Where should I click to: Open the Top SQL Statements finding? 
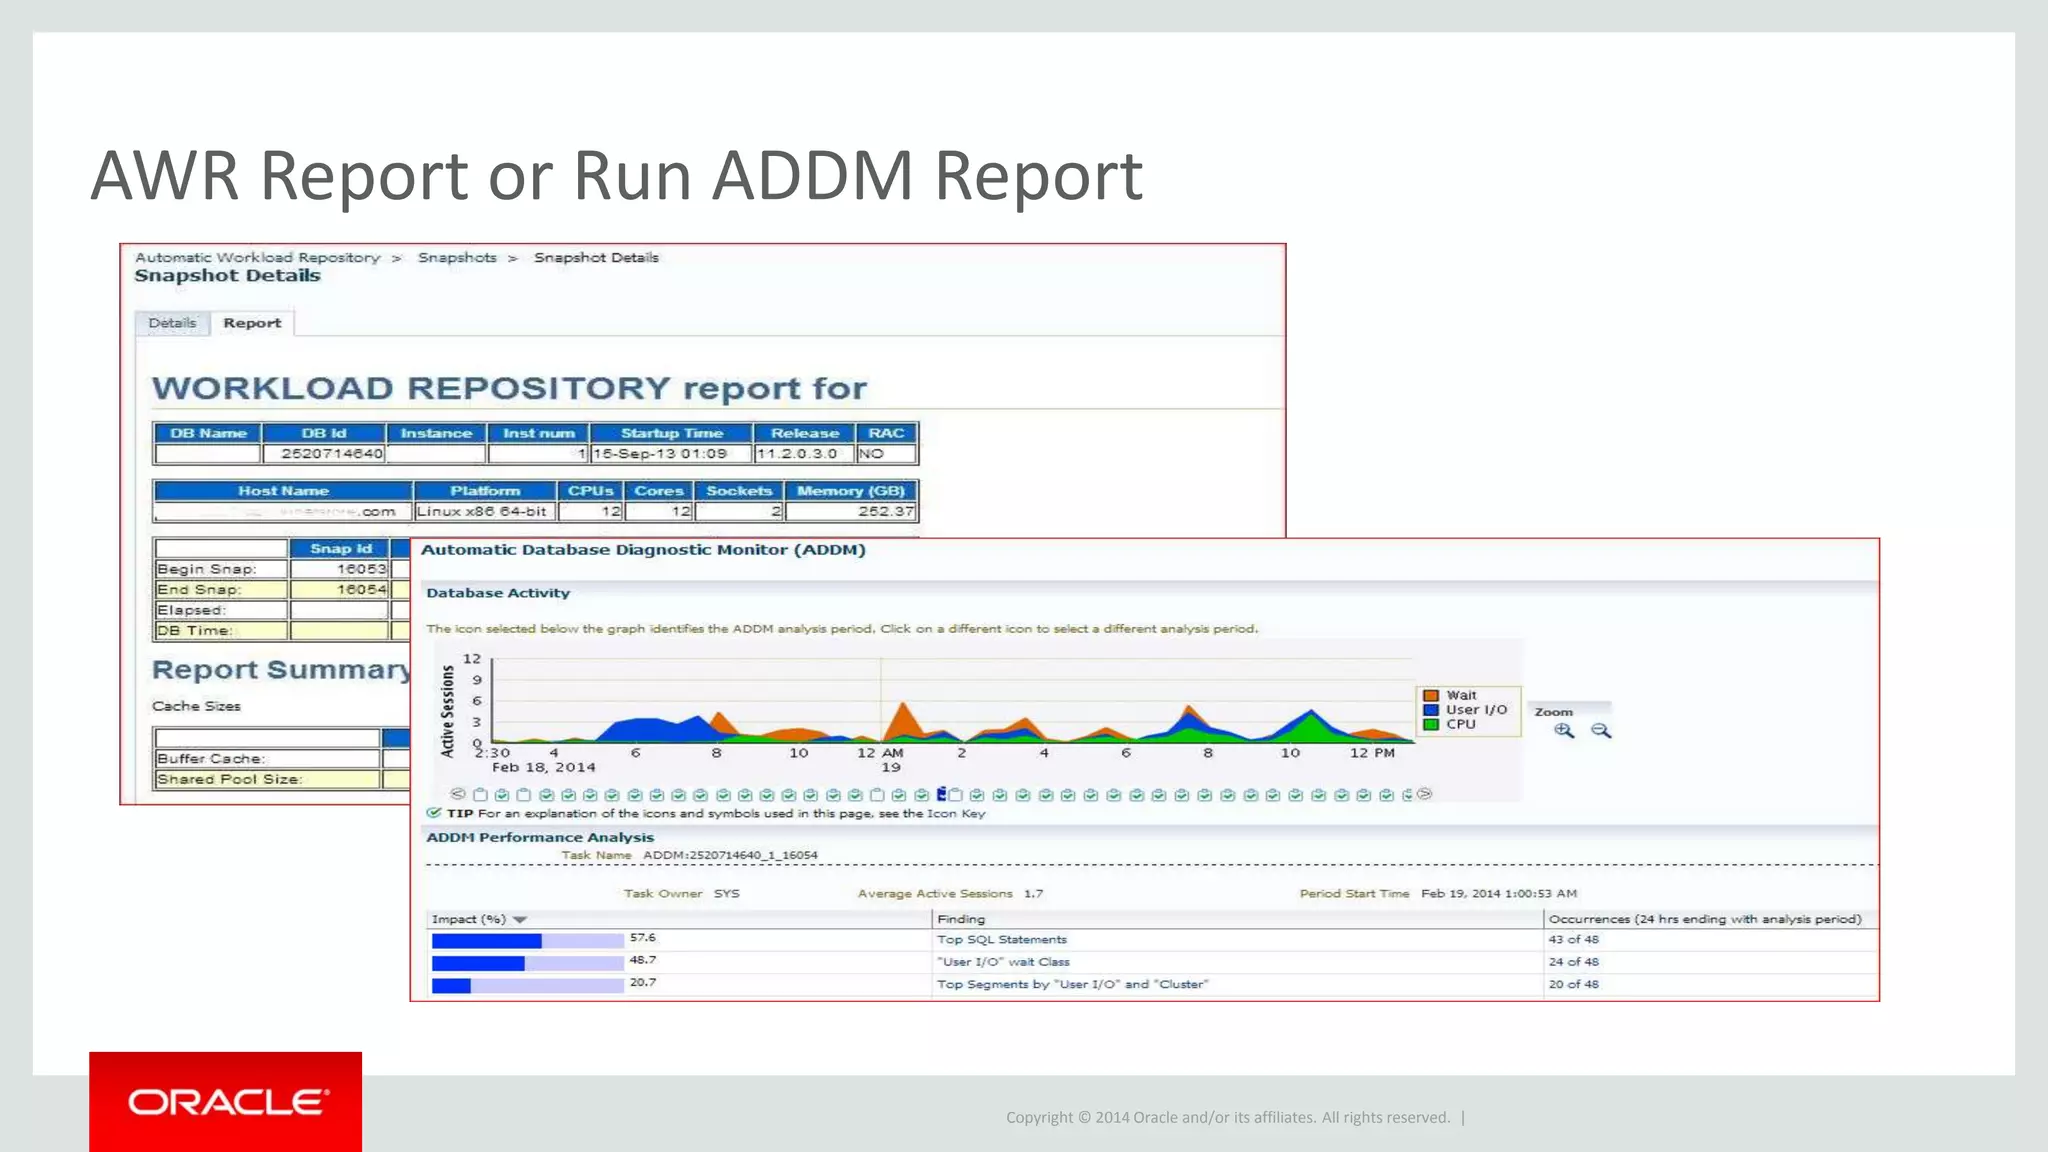click(x=1002, y=939)
